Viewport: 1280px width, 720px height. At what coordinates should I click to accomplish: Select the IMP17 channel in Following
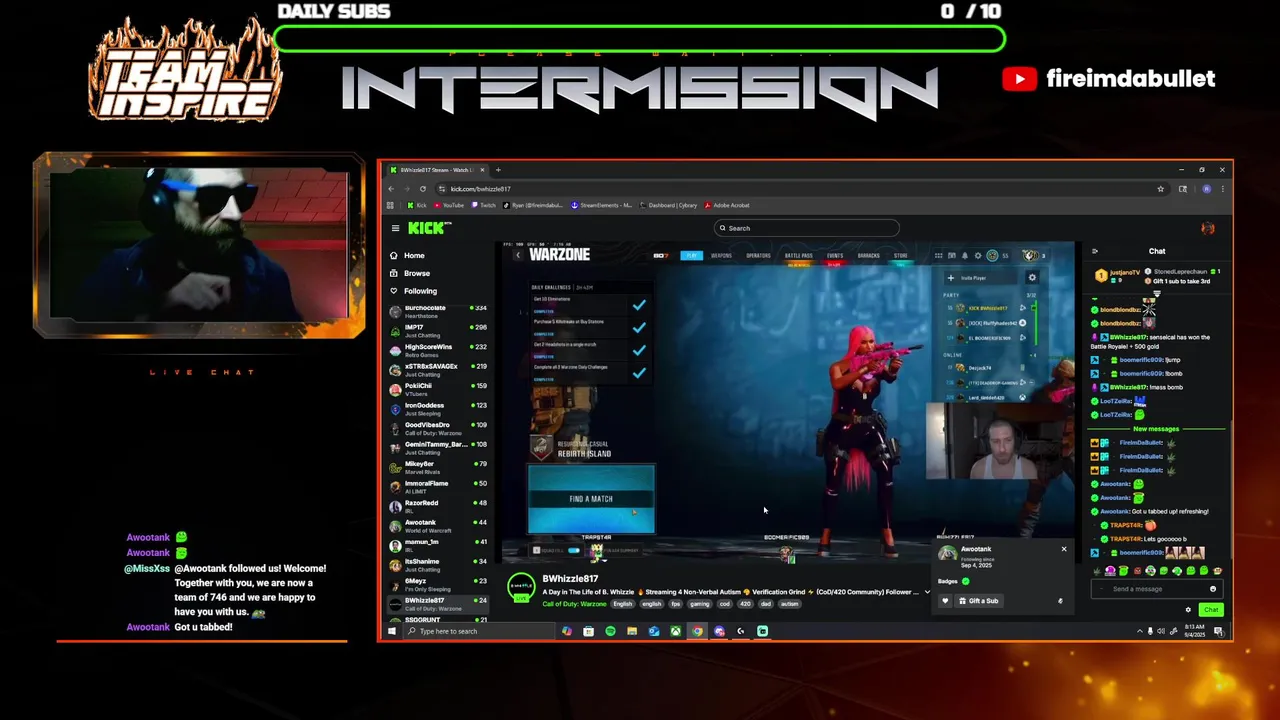438,331
